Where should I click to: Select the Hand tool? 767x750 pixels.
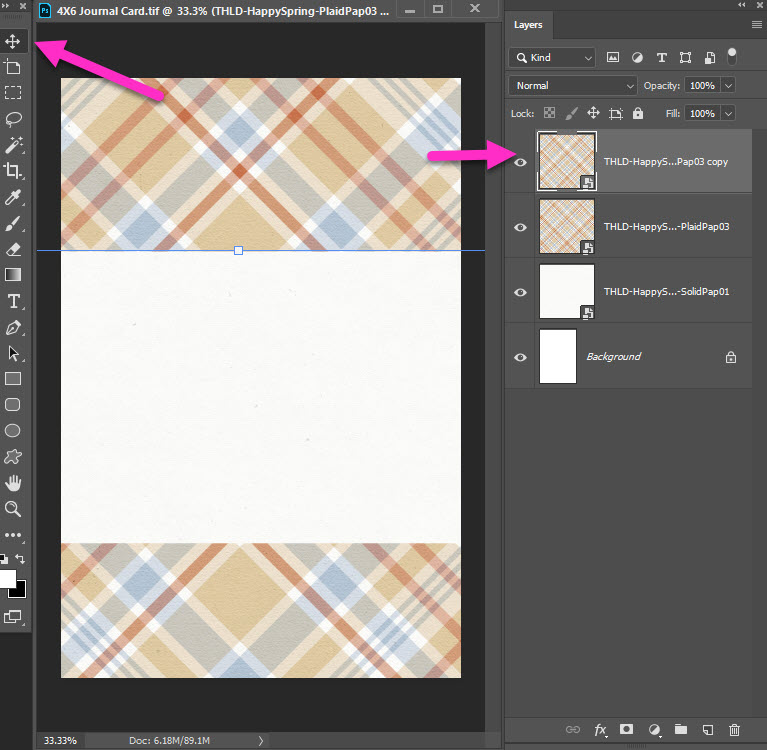[13, 483]
